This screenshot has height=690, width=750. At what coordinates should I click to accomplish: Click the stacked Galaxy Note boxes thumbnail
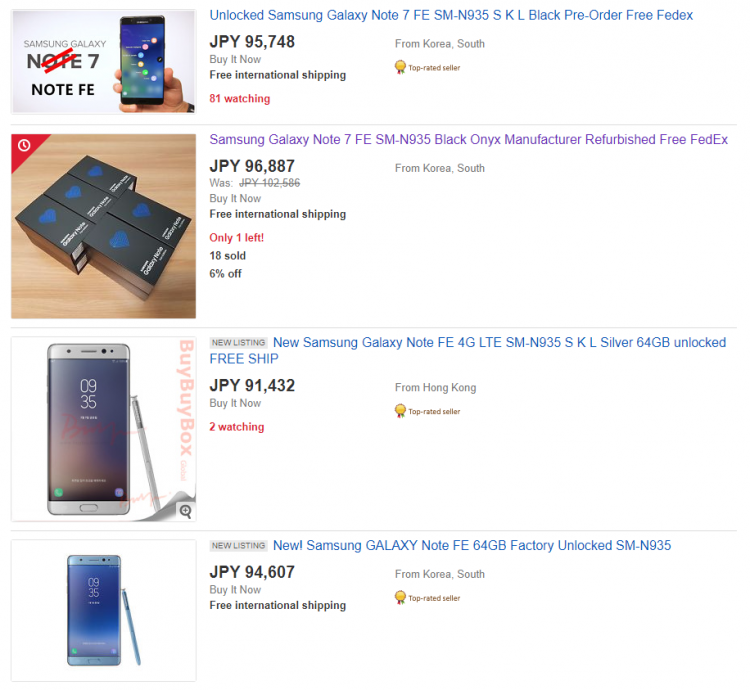pos(104,226)
